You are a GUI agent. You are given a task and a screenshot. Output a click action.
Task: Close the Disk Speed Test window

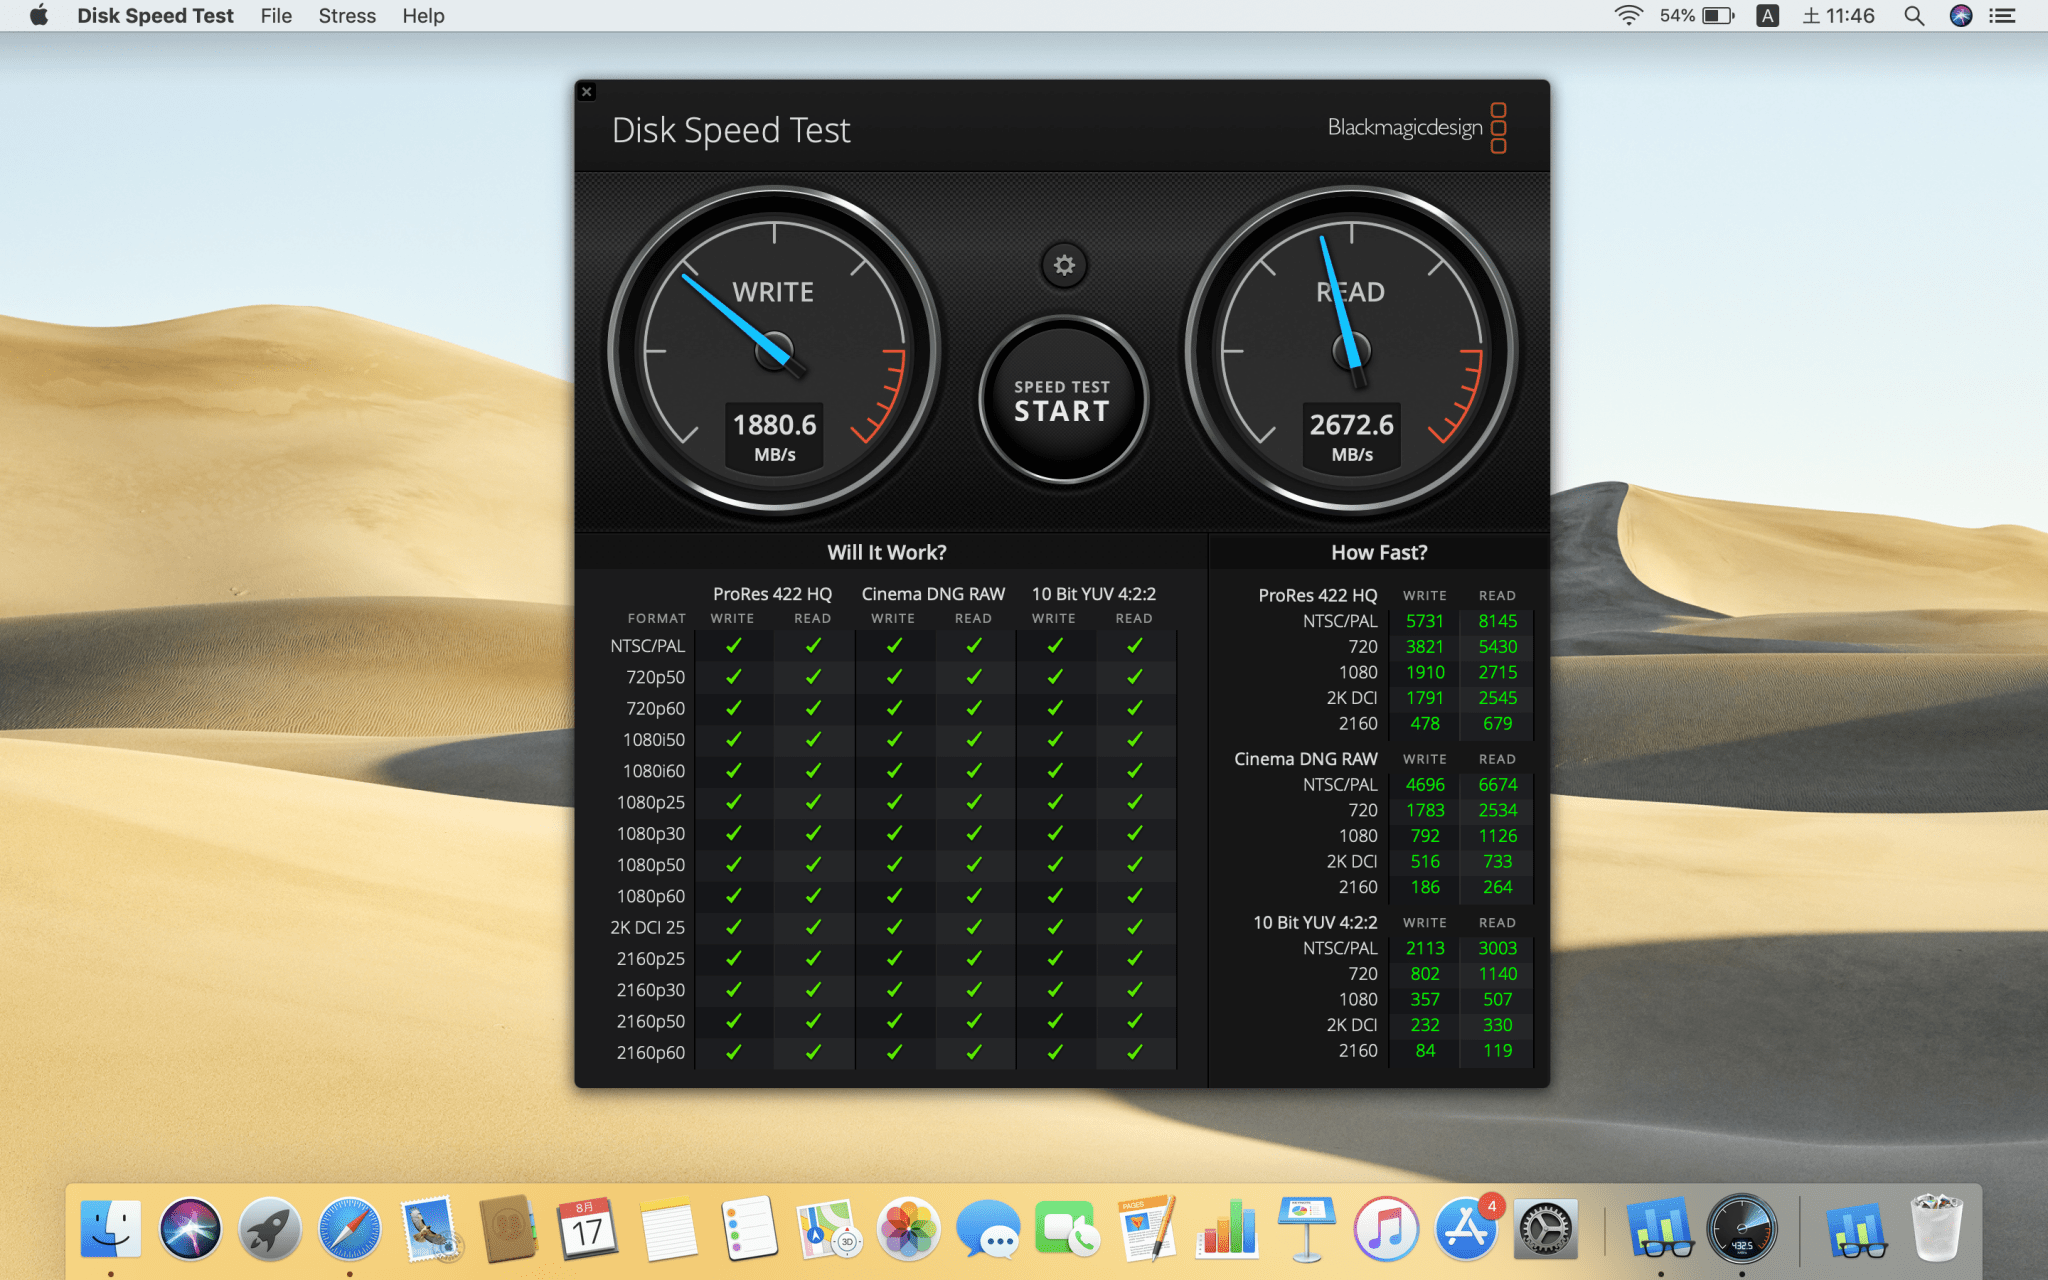[x=587, y=92]
